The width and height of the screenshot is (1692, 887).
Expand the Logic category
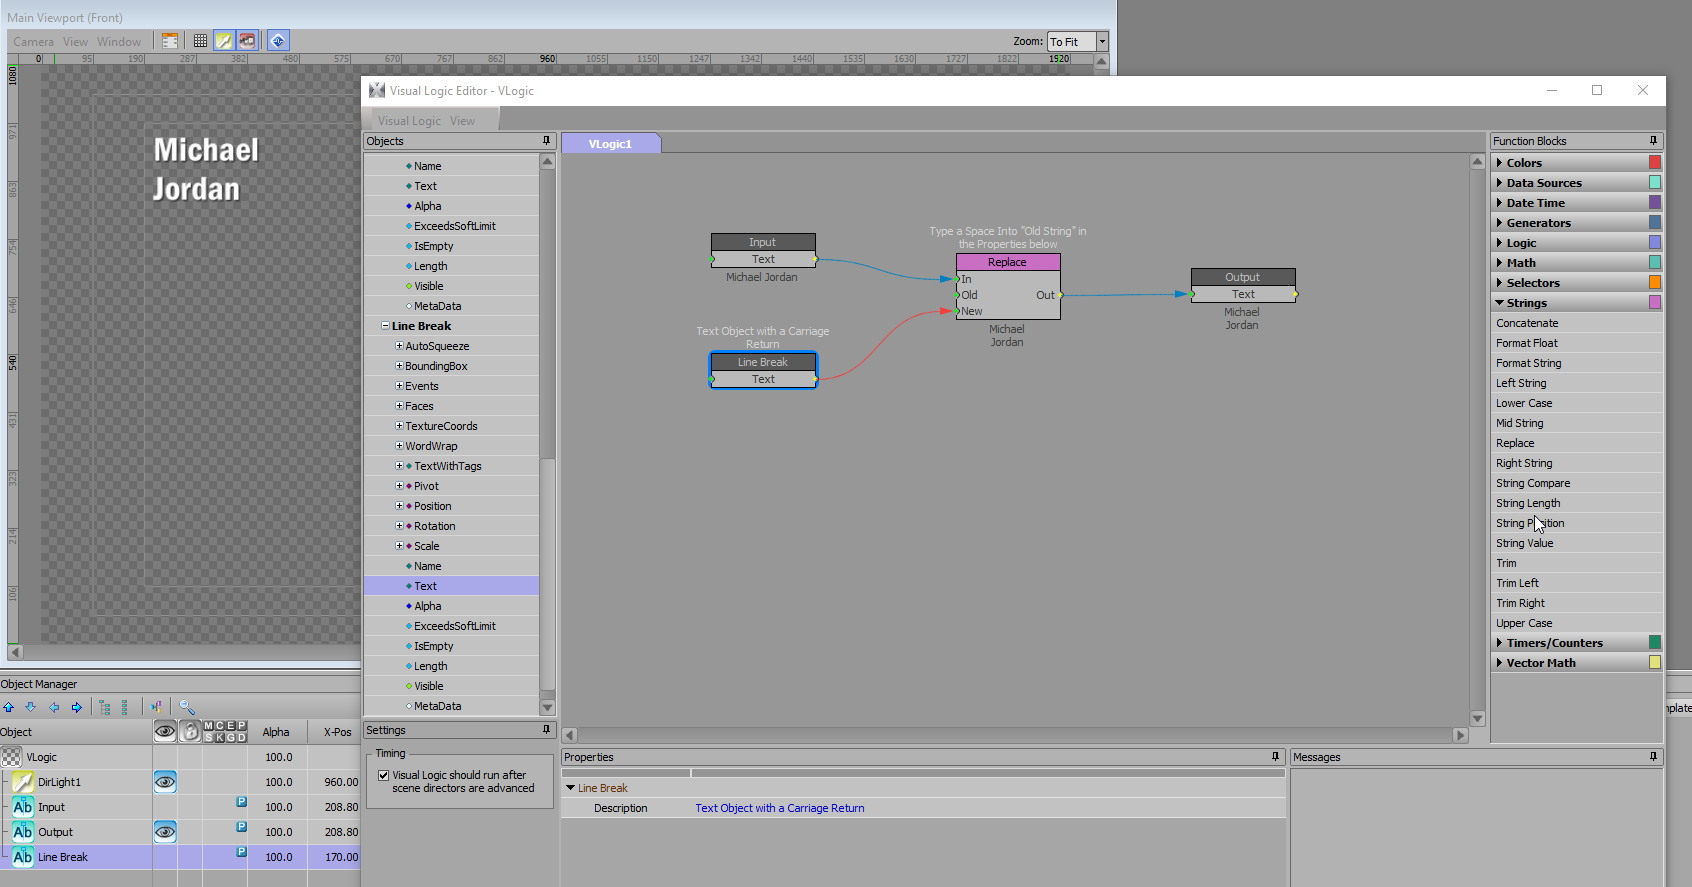pos(1499,243)
